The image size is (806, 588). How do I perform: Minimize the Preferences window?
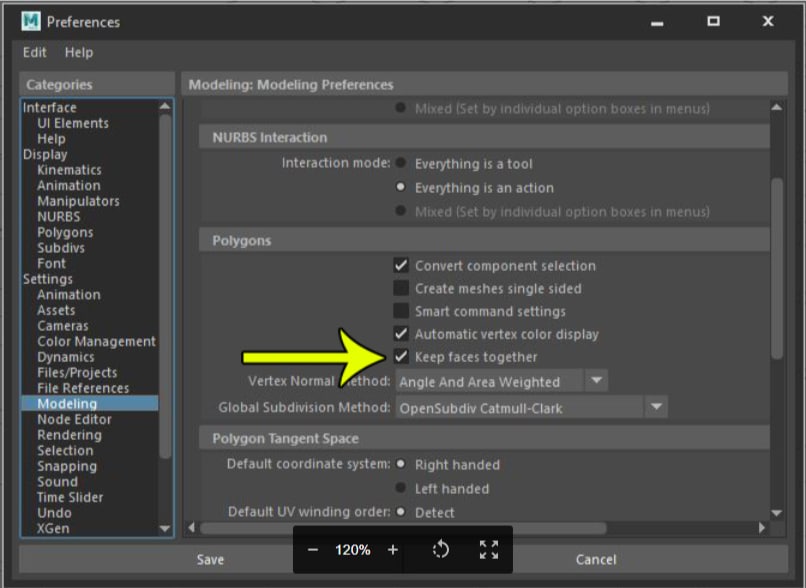[657, 23]
